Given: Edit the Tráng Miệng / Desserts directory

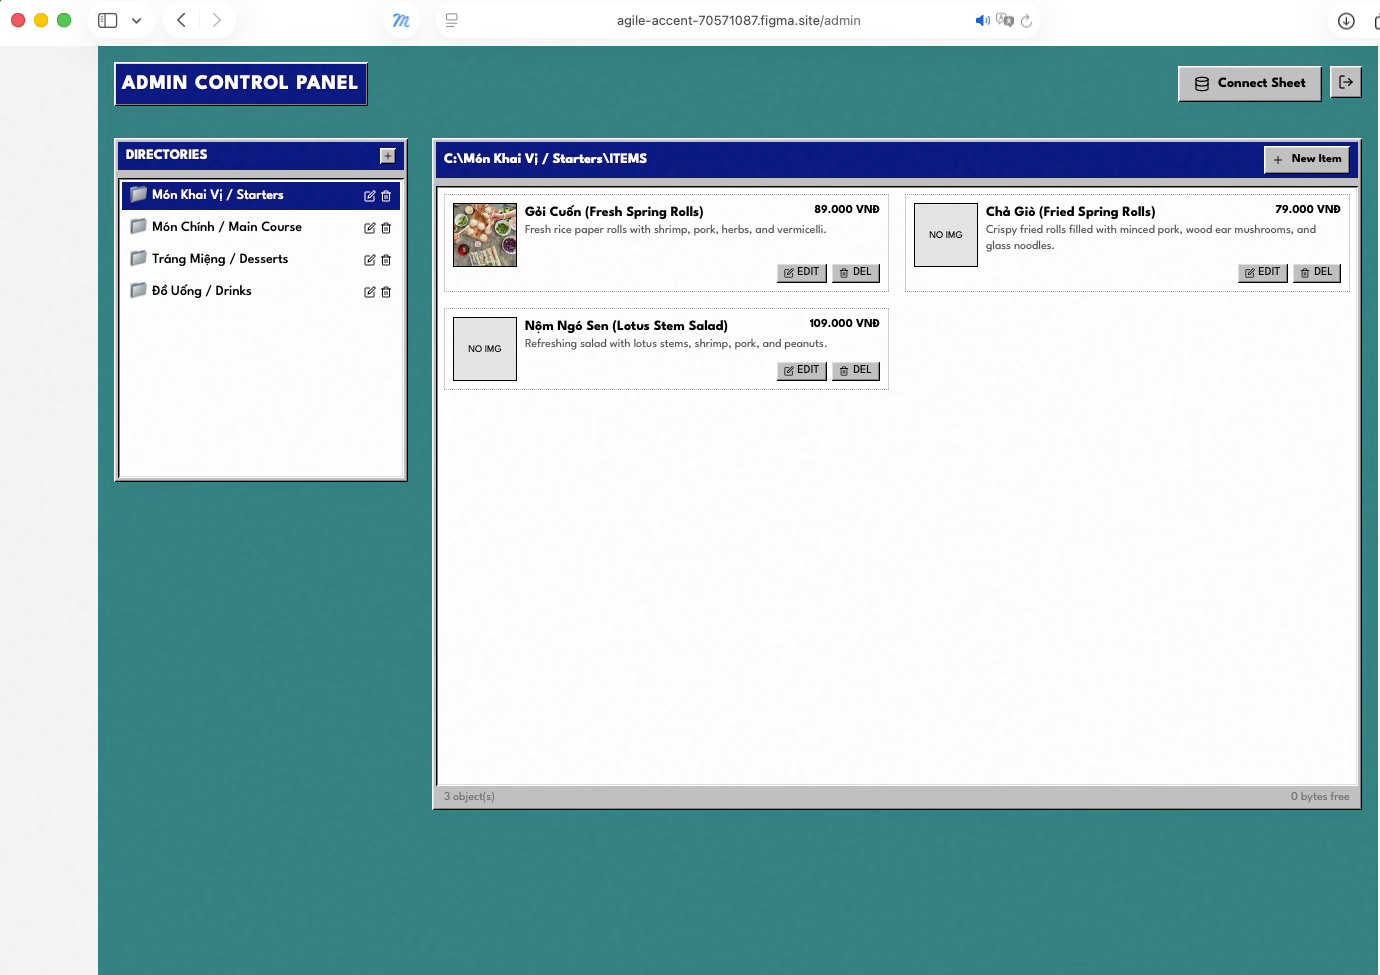Looking at the screenshot, I should 370,260.
